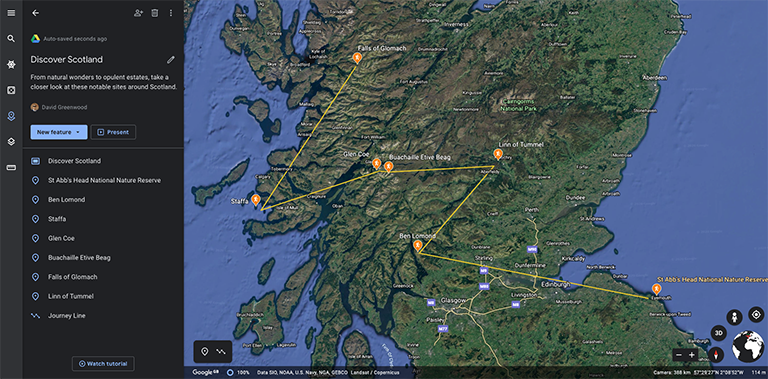Screen dimensions: 768x379
Task: Select Journey Line in feature list
Action: pos(103,316)
